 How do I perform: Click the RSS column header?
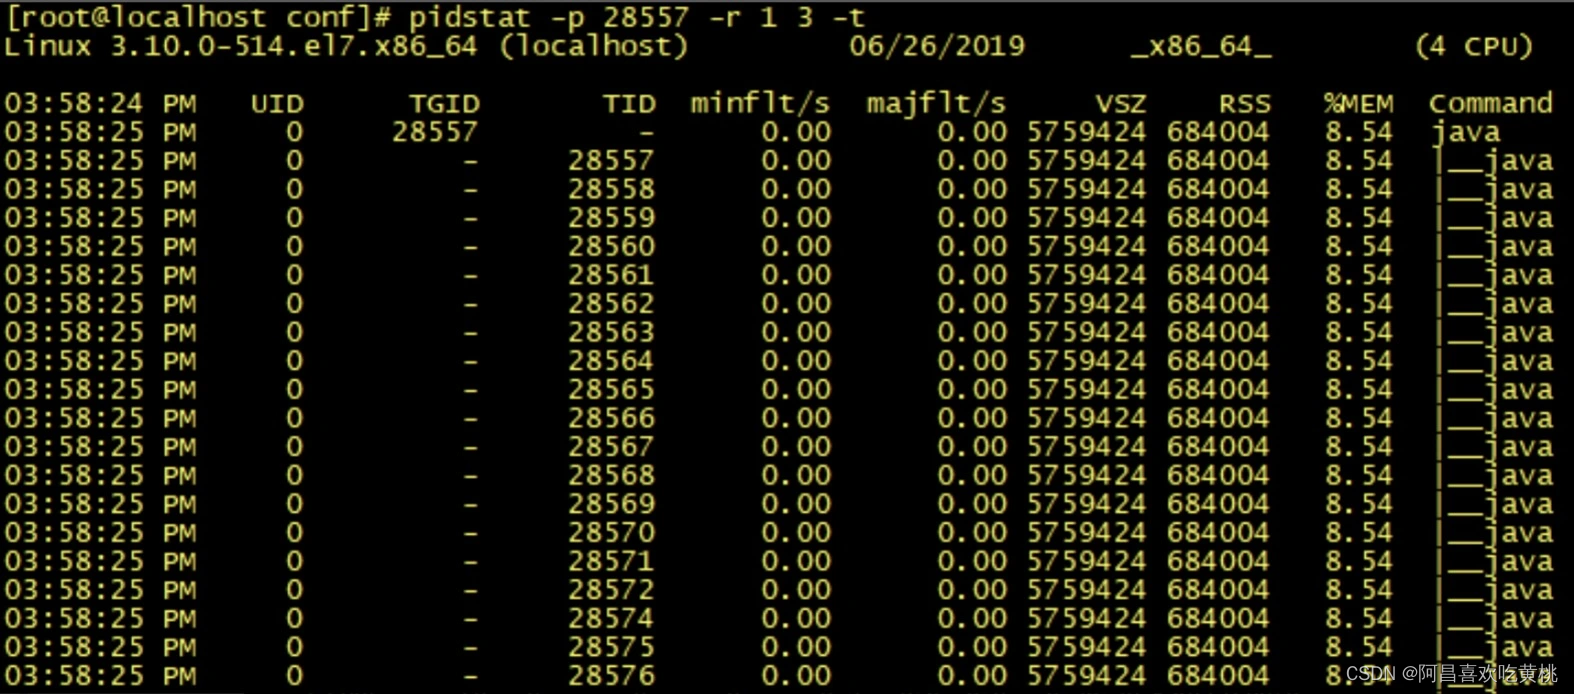(x=1244, y=104)
